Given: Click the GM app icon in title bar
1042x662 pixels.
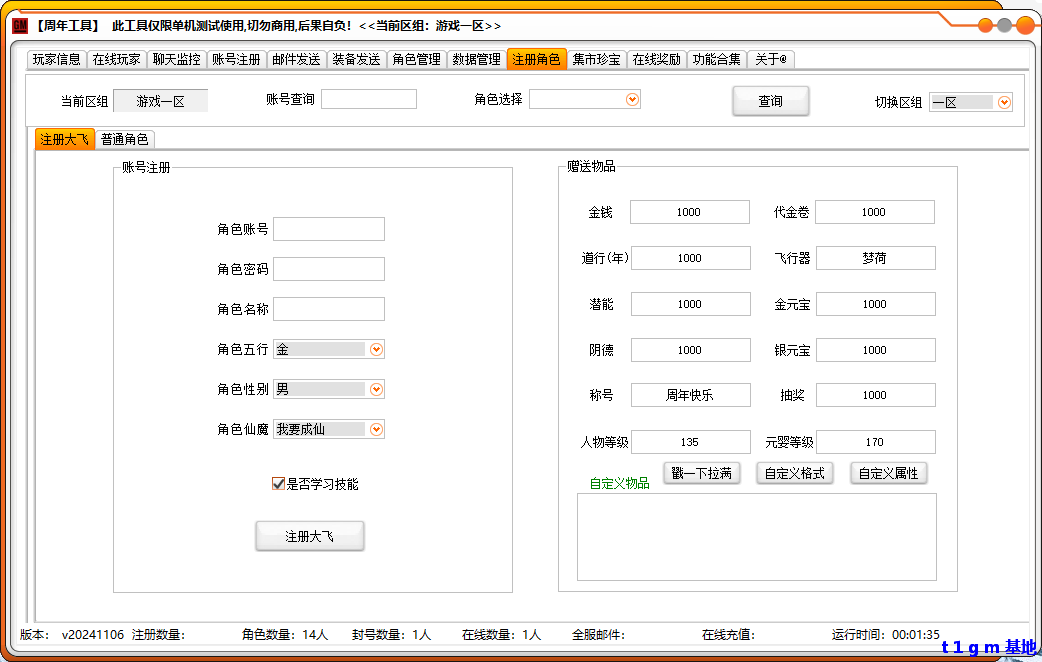Looking at the screenshot, I should 20,25.
